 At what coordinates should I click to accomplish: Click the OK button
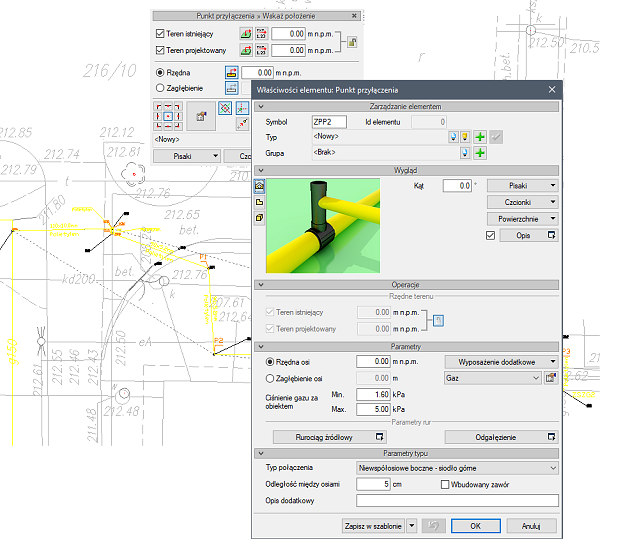[x=476, y=526]
